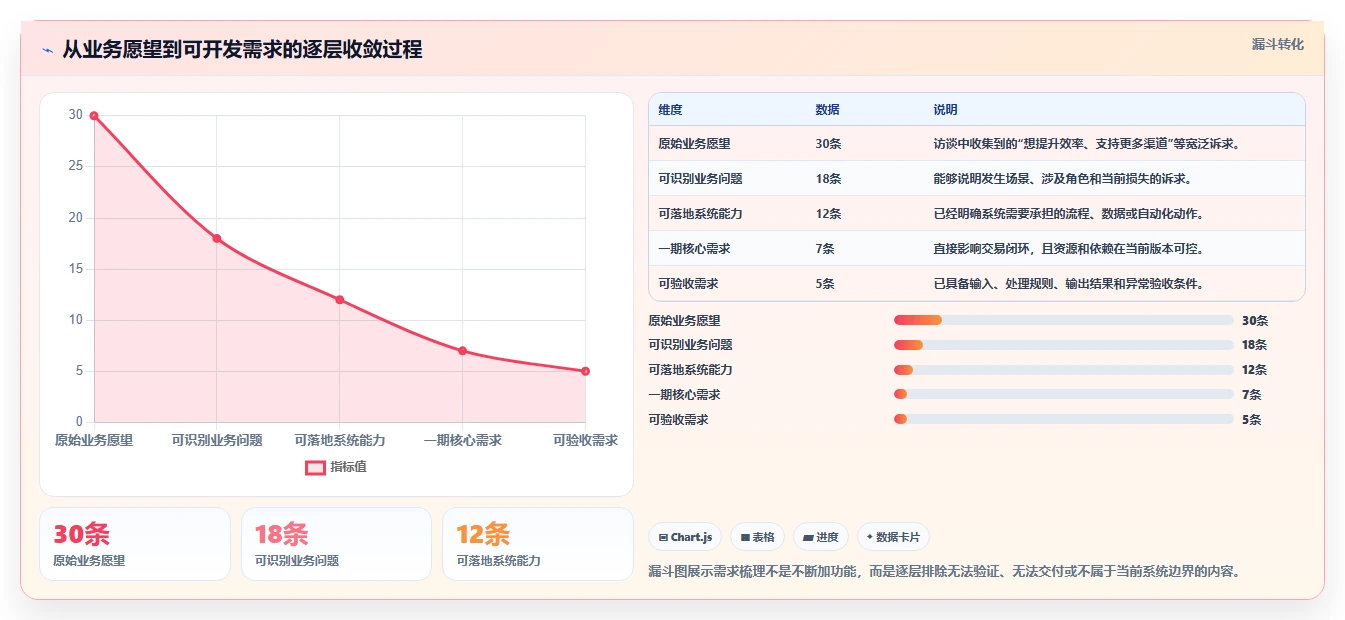Click the description starting 直接影响交易闭环
Viewport: 1345px width, 620px height.
[x=1068, y=249]
